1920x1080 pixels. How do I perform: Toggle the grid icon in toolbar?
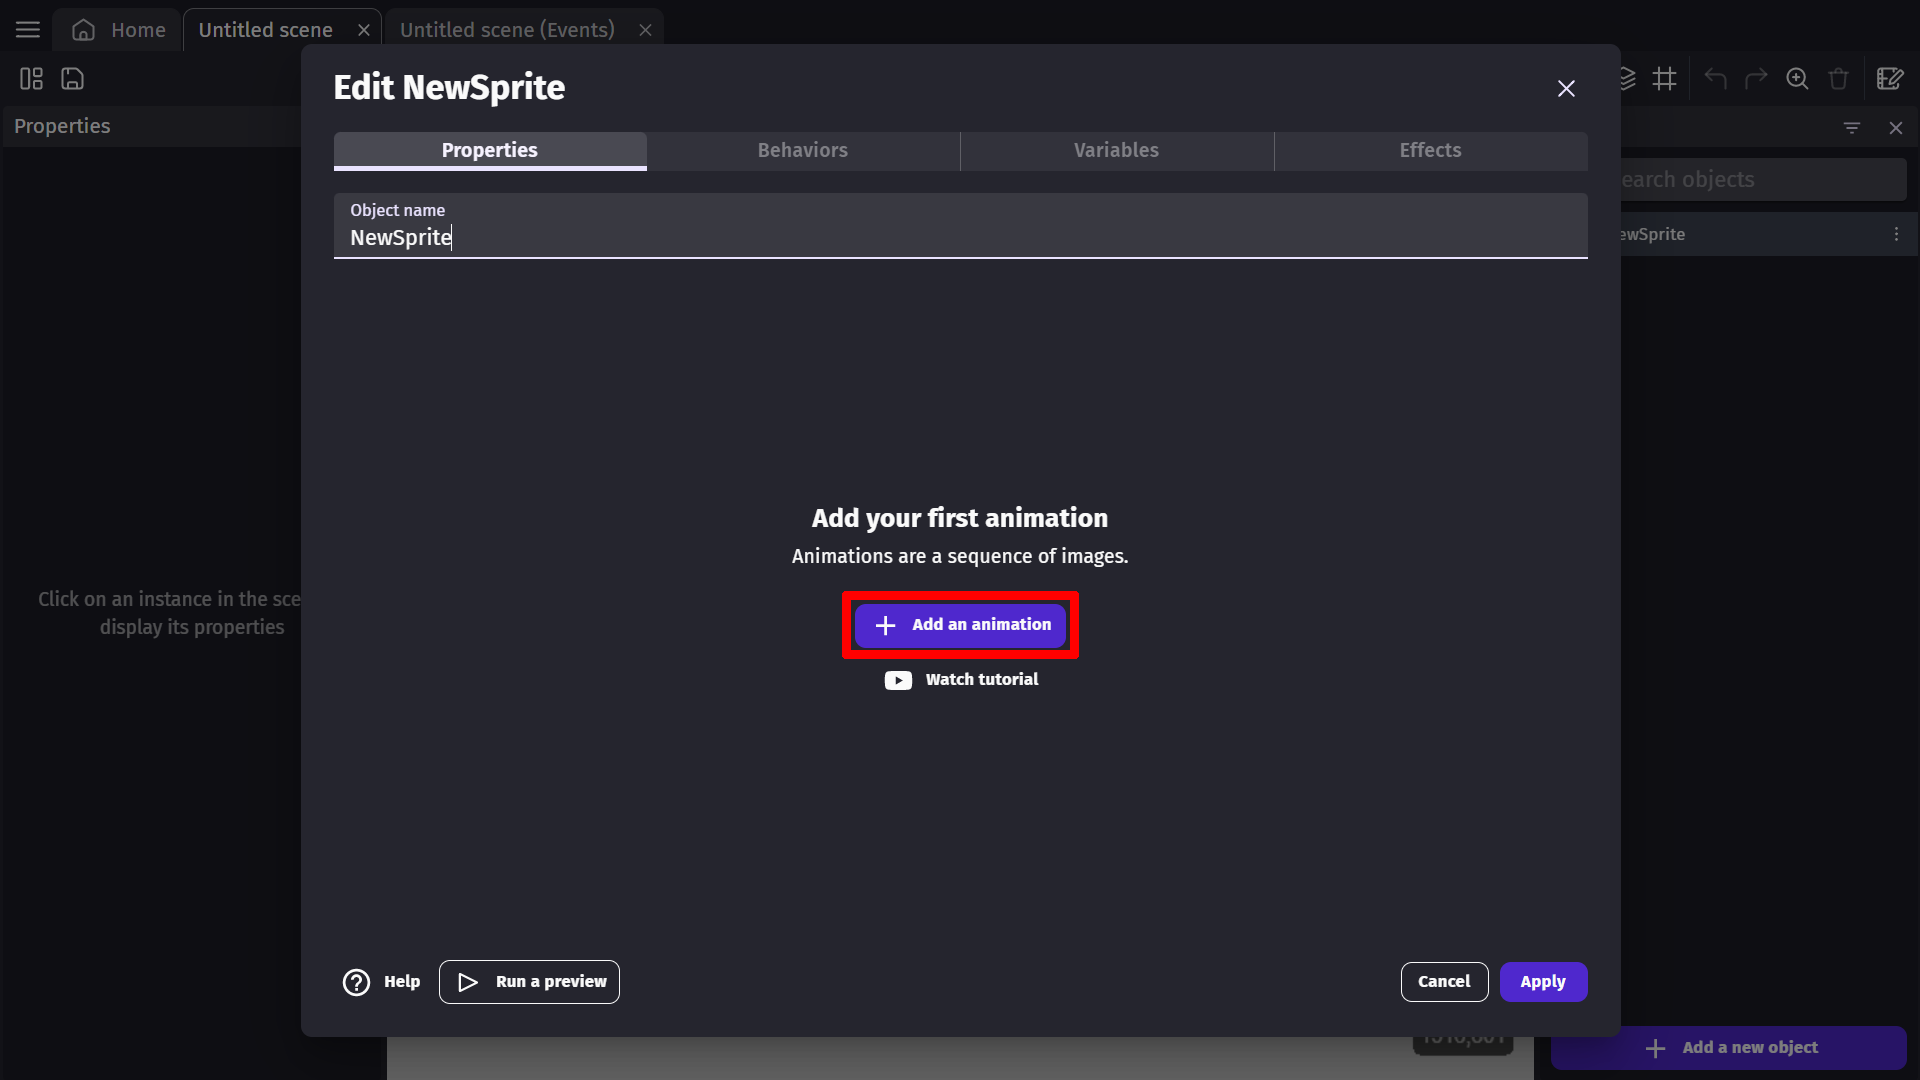(x=1664, y=79)
